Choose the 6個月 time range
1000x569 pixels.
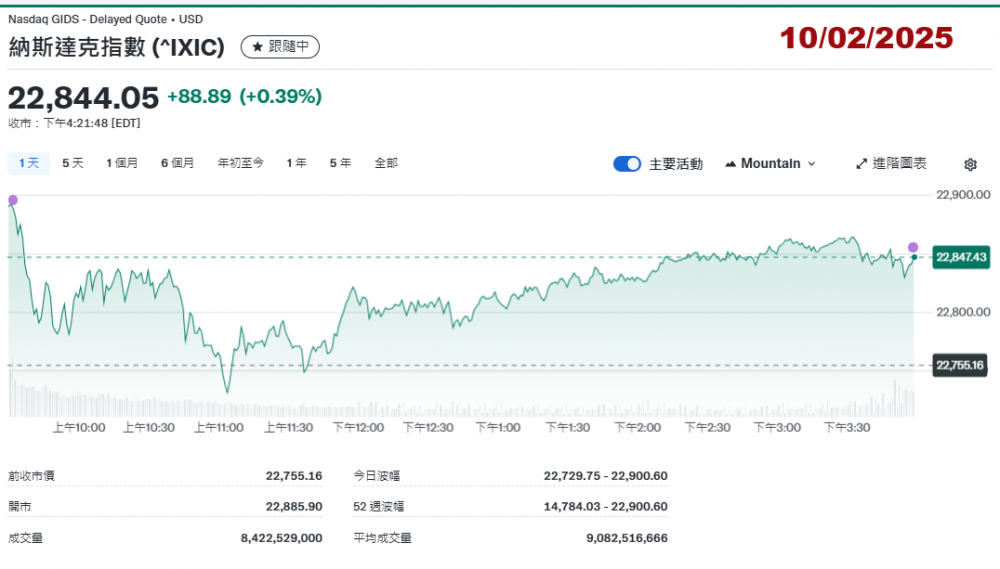[x=177, y=163]
